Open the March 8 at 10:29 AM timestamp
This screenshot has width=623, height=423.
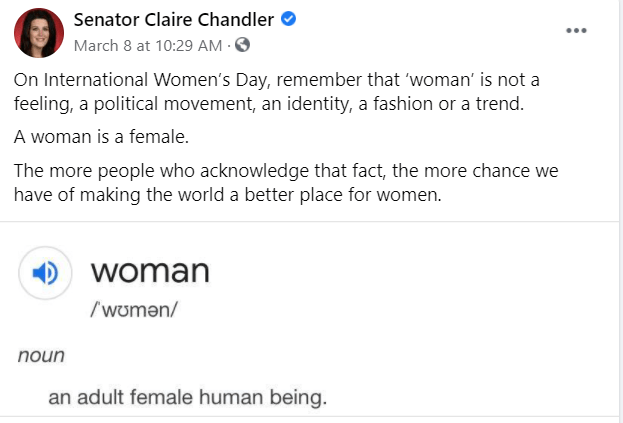(148, 45)
